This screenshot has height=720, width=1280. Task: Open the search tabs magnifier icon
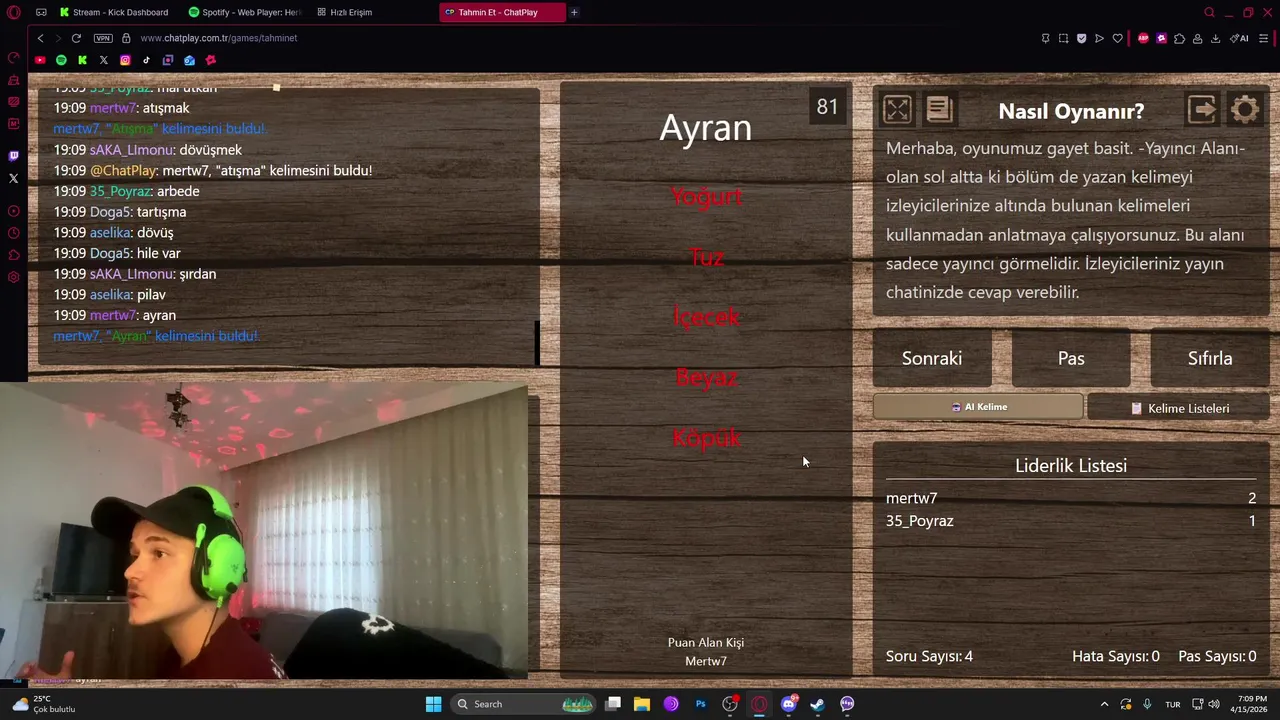point(1209,12)
